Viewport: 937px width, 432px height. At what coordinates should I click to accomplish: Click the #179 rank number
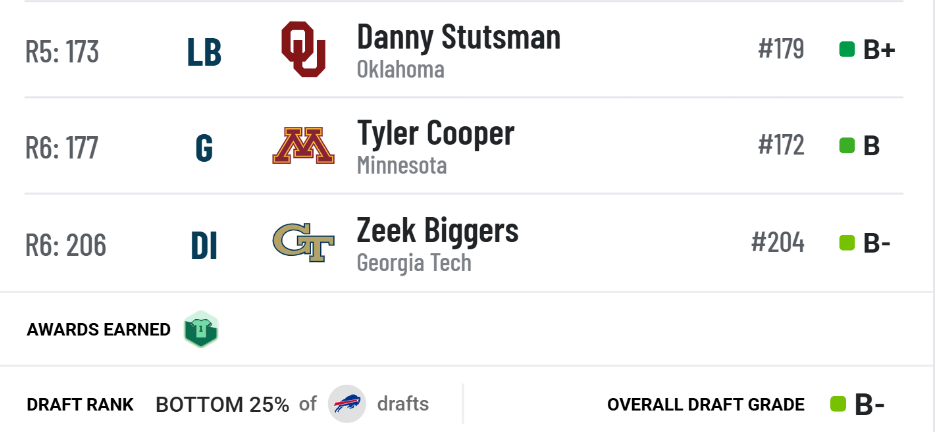781,49
